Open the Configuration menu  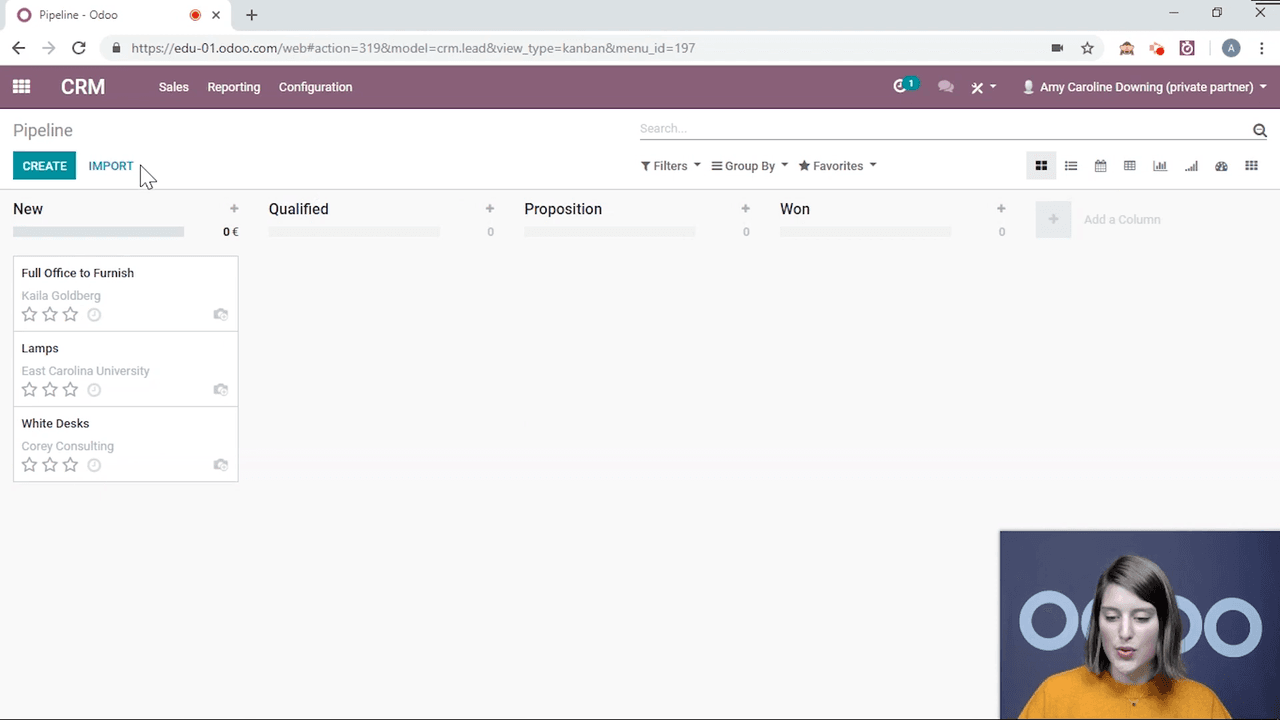(x=315, y=87)
